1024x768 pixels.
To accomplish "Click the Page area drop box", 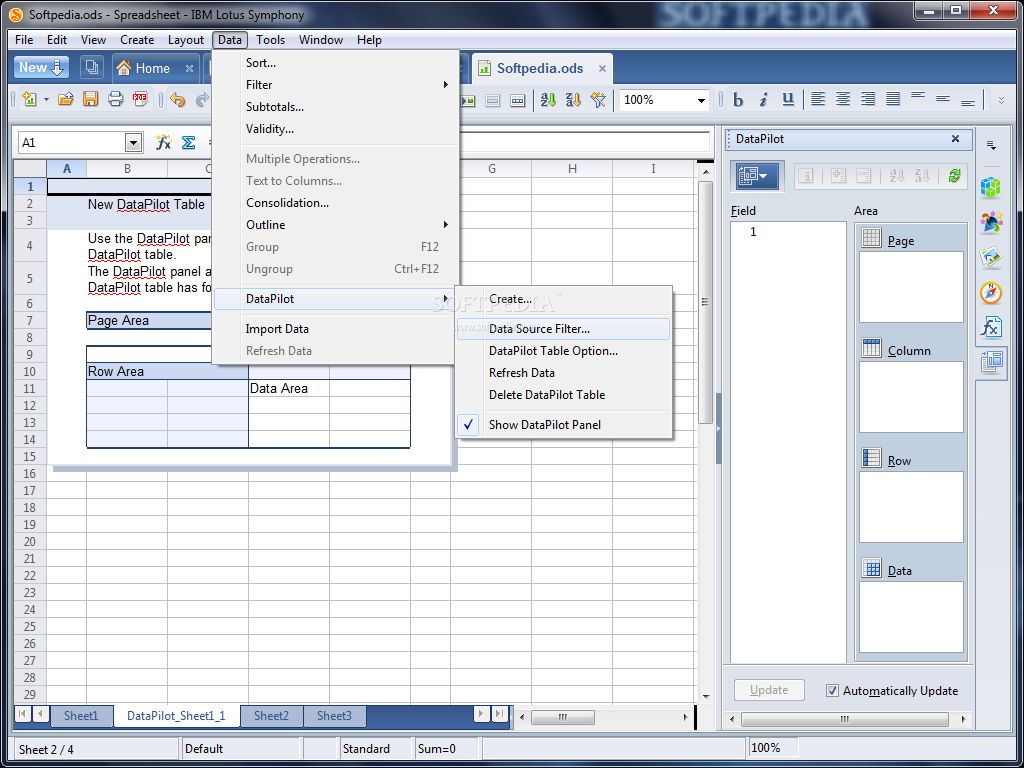I will (x=911, y=287).
